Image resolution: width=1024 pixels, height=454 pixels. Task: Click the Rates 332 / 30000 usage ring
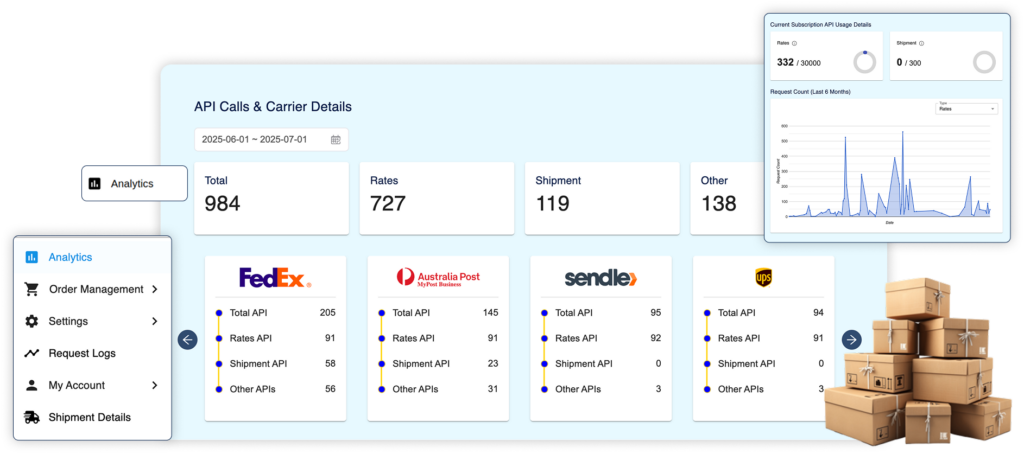tap(864, 62)
